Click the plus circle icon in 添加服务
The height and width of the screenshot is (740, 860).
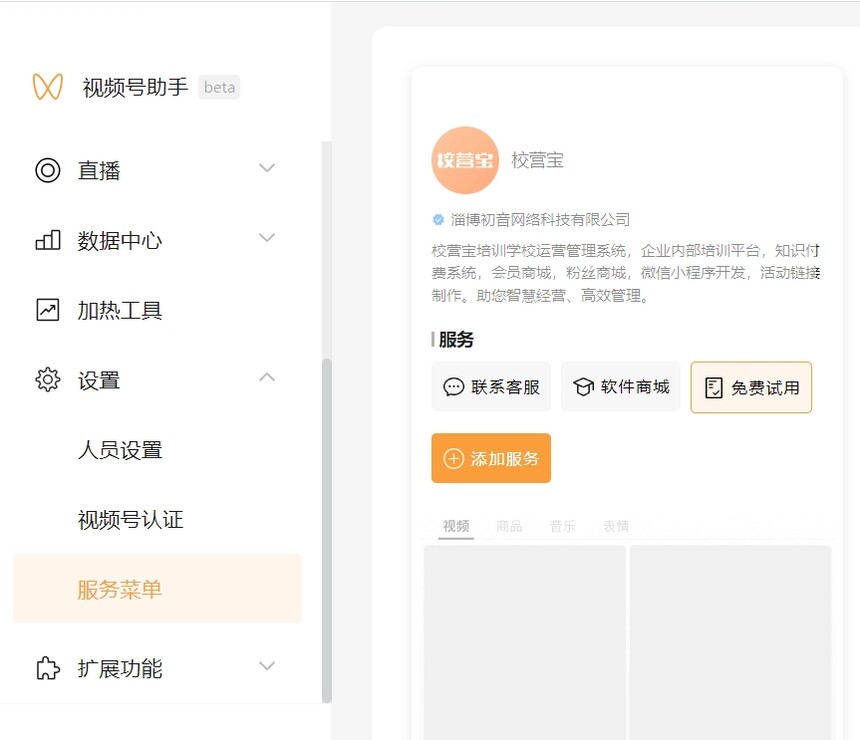pyautogui.click(x=454, y=459)
